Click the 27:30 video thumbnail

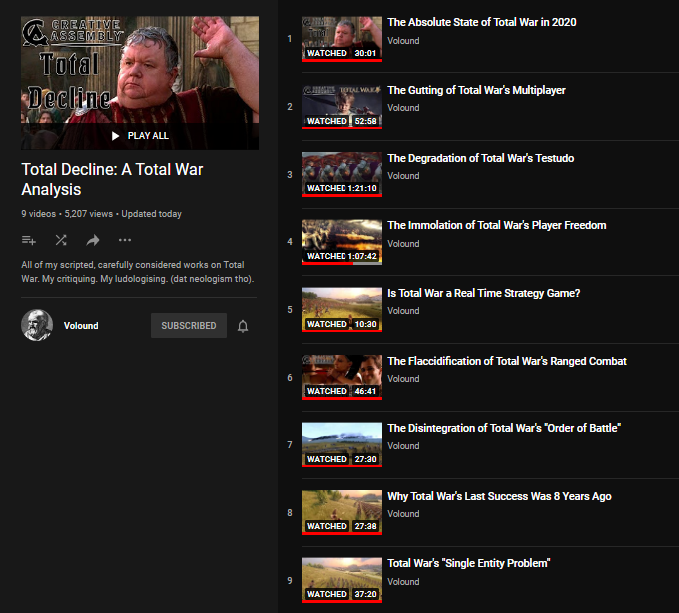[x=342, y=445]
